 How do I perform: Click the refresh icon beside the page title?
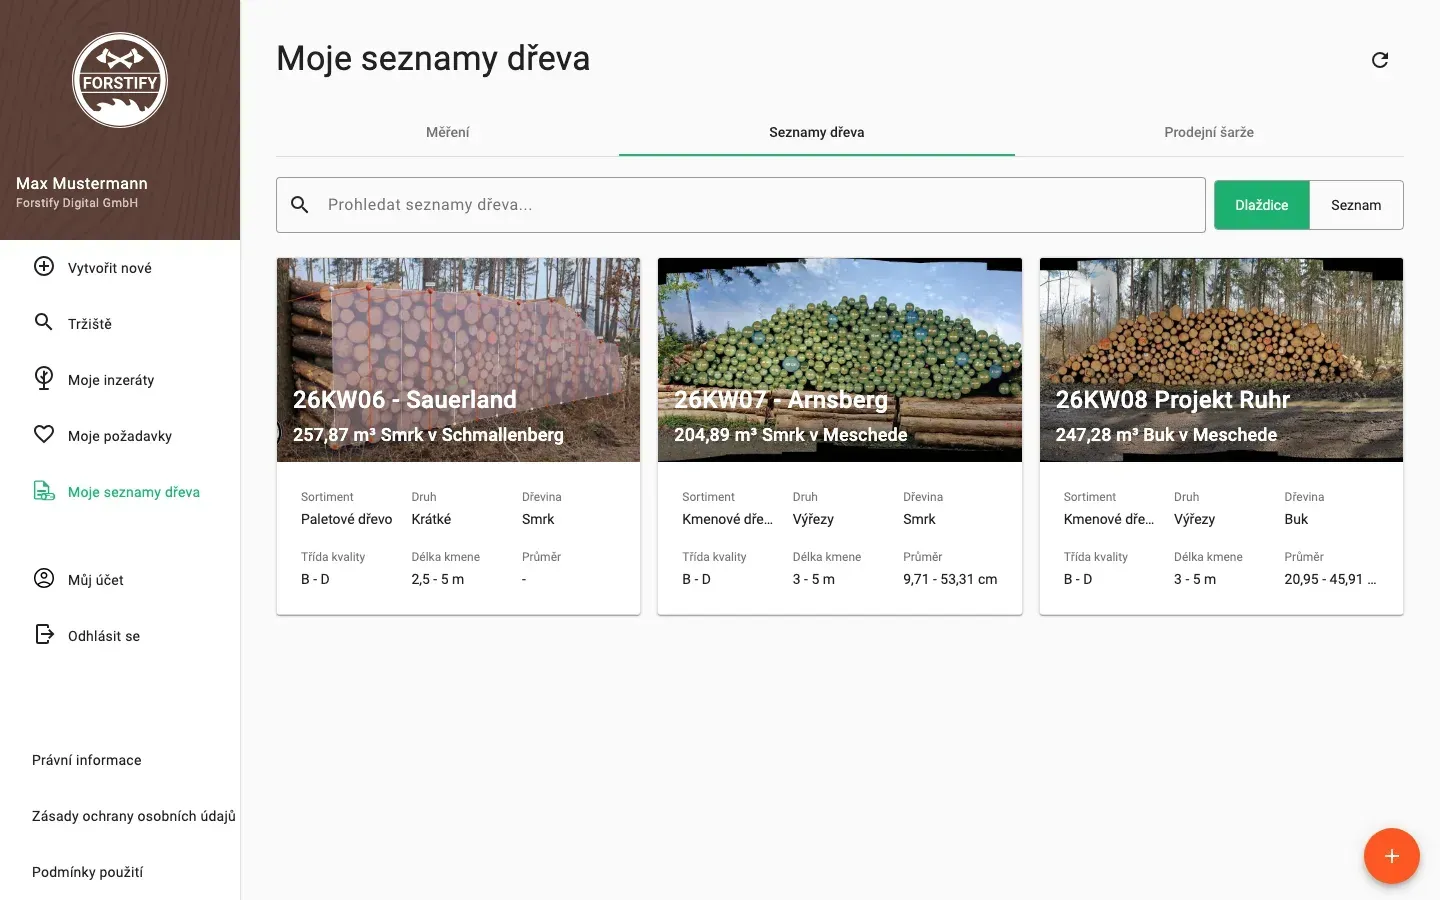tap(1380, 60)
